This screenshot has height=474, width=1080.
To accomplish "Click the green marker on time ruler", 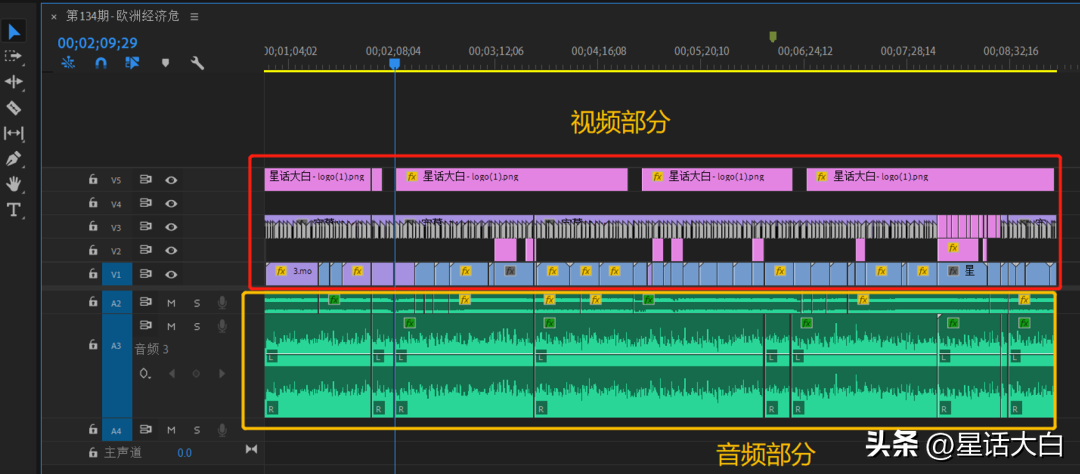I will (x=772, y=37).
